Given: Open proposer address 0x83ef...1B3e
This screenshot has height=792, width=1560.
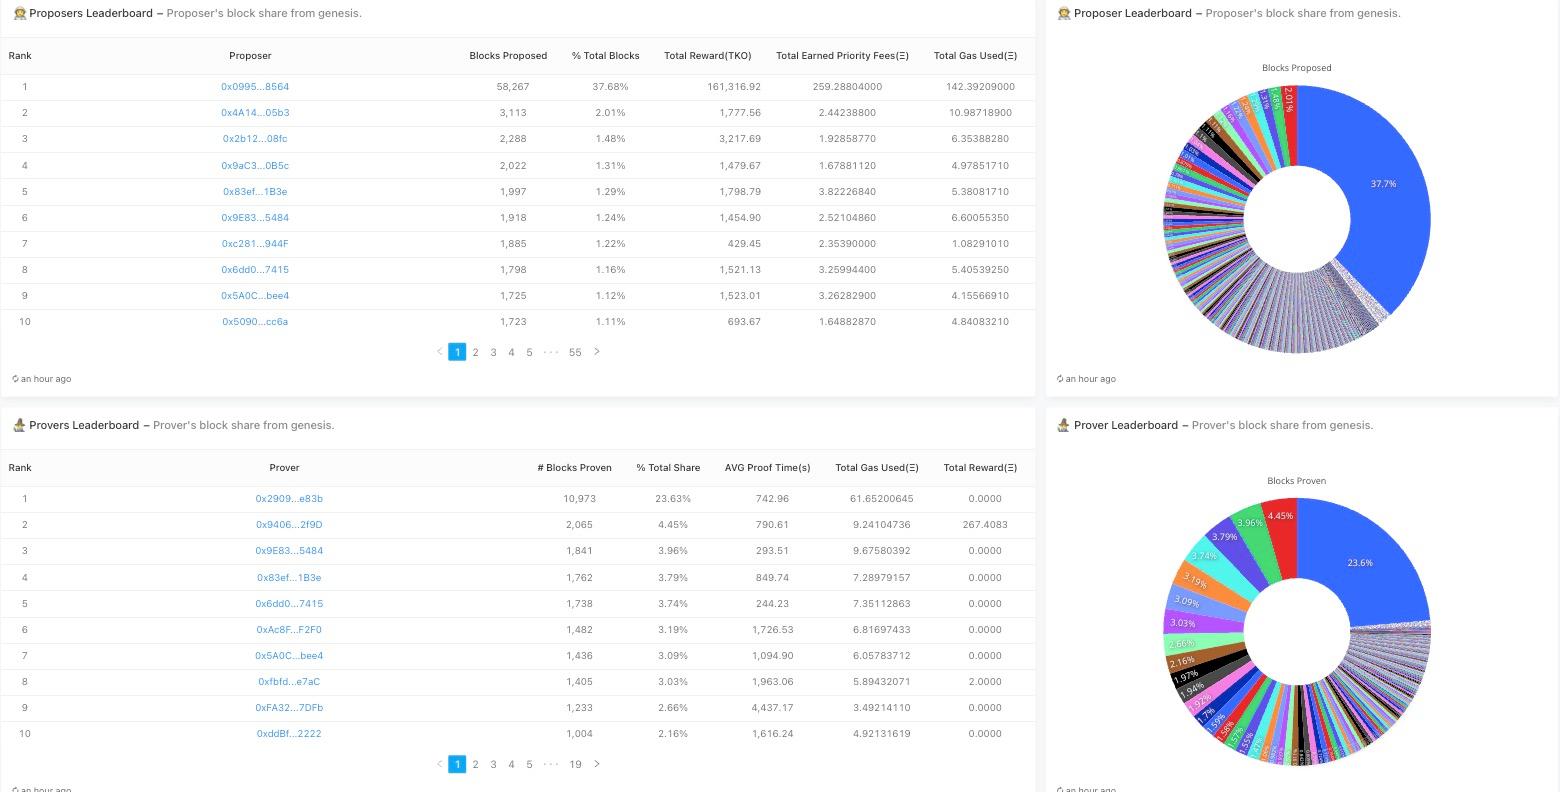Looking at the screenshot, I should pos(255,192).
